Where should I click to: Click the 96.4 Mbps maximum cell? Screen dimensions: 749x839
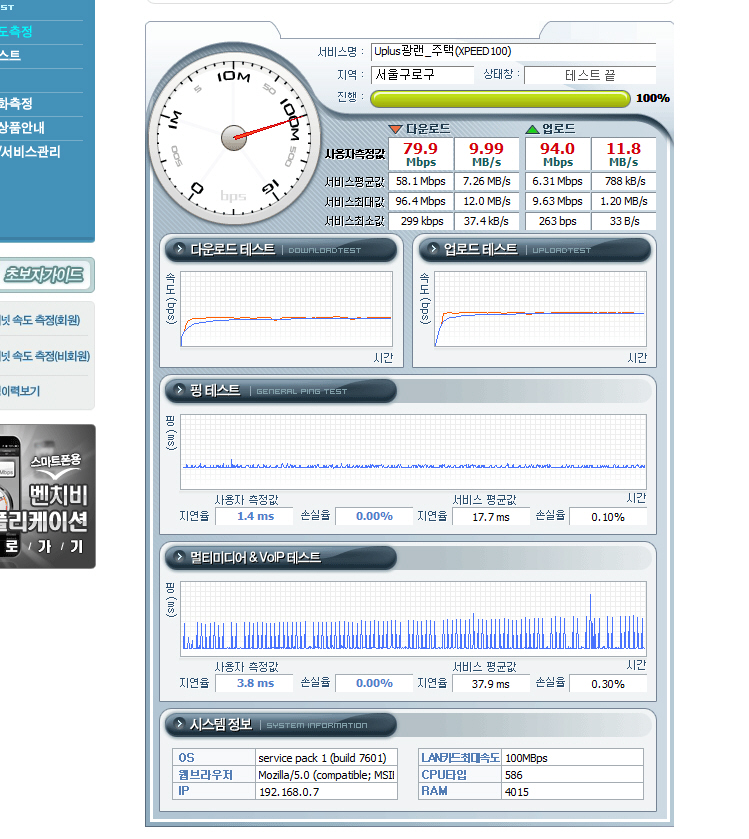pos(421,201)
